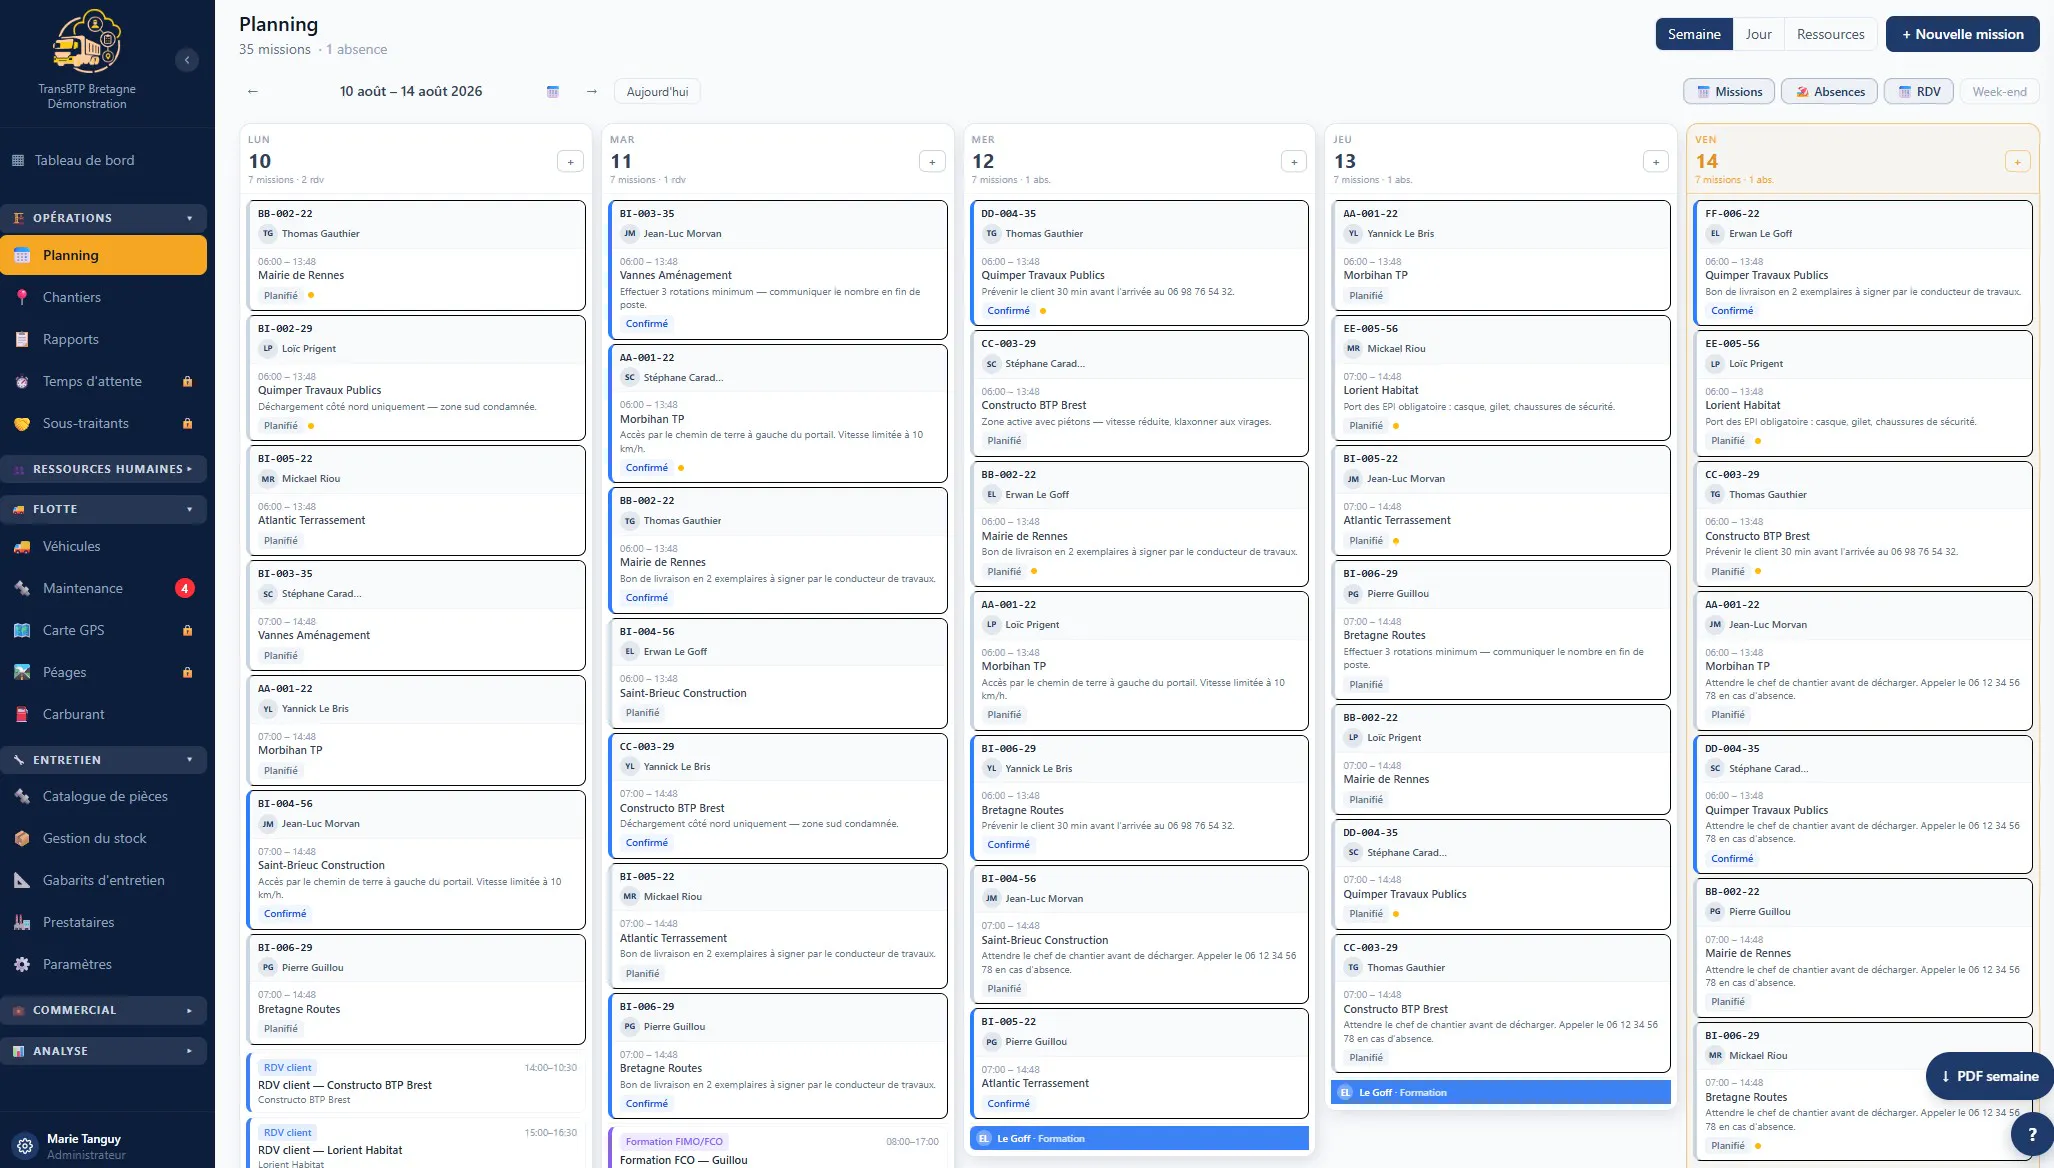This screenshot has width=2054, height=1168.
Task: Add mission on Thursday 13 plus button
Action: (1656, 162)
